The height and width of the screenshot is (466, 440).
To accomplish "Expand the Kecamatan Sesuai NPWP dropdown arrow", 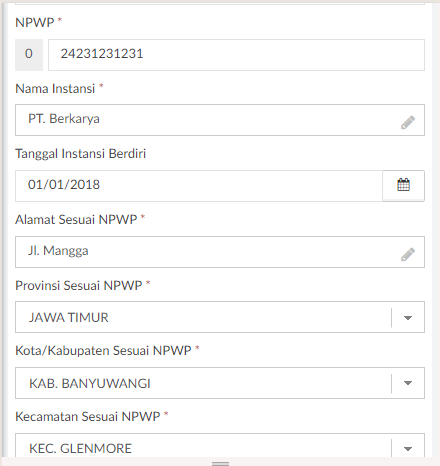I will (408, 449).
